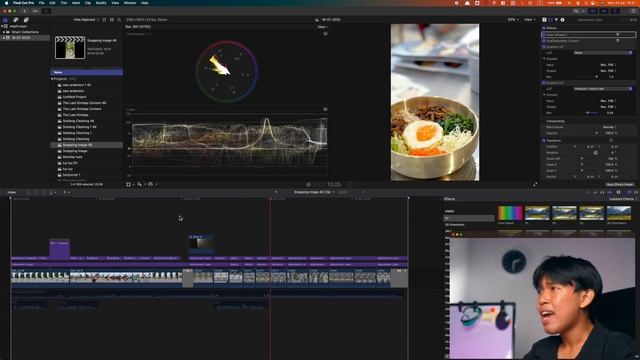Go back in timeline history arrow
The image size is (640, 360).
276,192
